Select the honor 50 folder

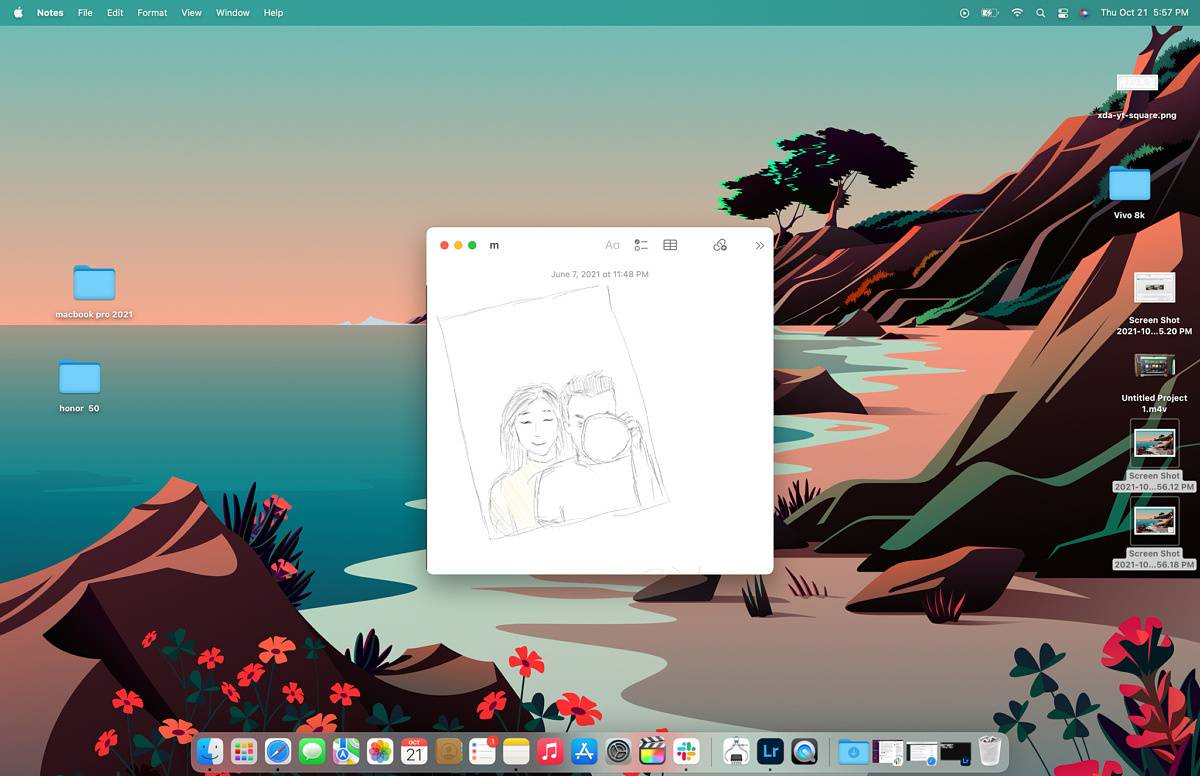click(79, 386)
